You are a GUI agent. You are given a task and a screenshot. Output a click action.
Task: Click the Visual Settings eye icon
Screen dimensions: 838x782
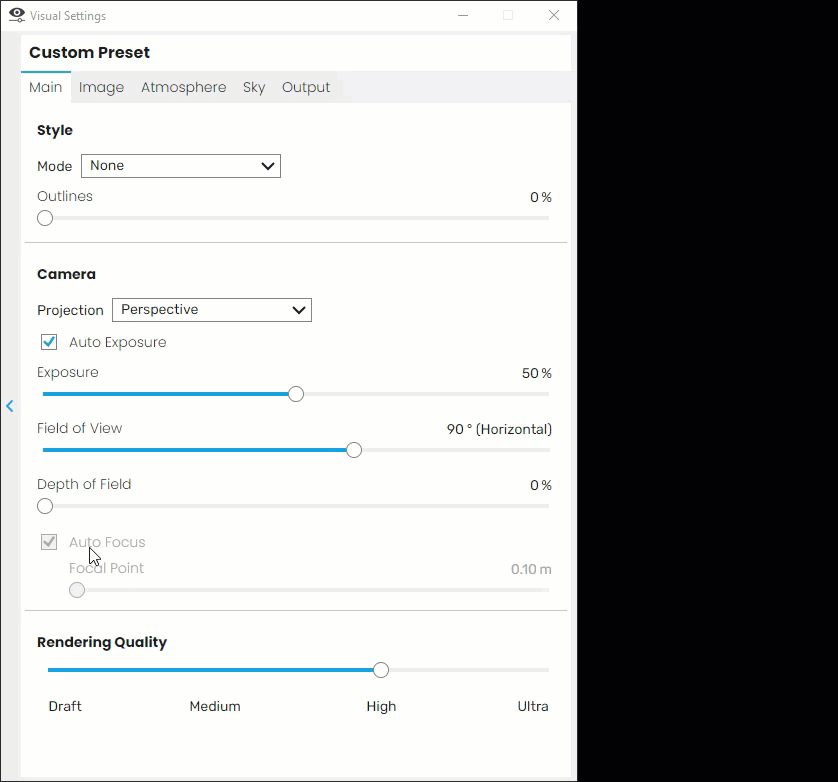click(17, 16)
